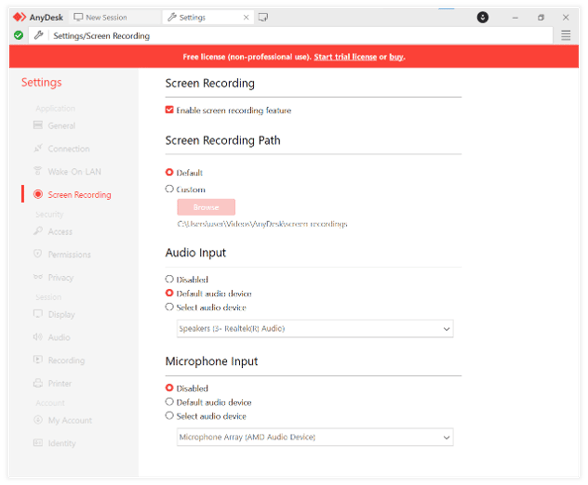Click the wrench icon in address bar
The image size is (588, 485).
pyautogui.click(x=38, y=36)
